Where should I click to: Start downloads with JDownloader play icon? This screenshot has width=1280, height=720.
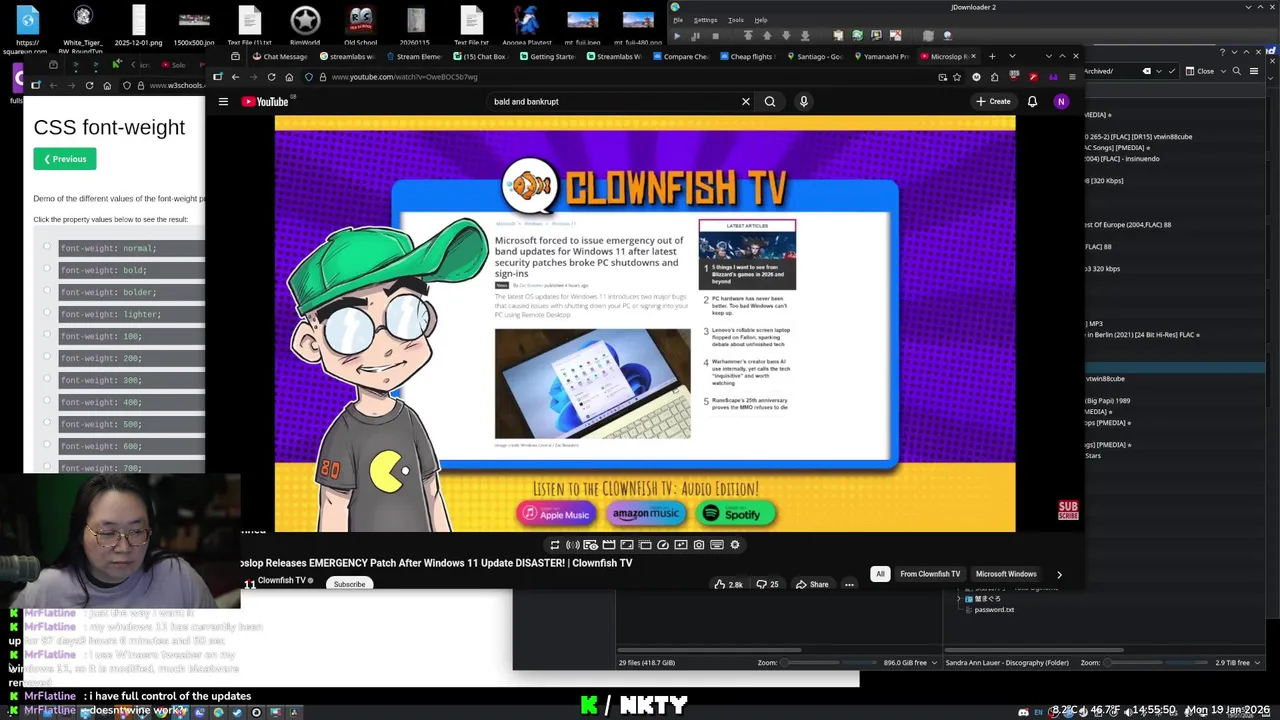point(677,36)
